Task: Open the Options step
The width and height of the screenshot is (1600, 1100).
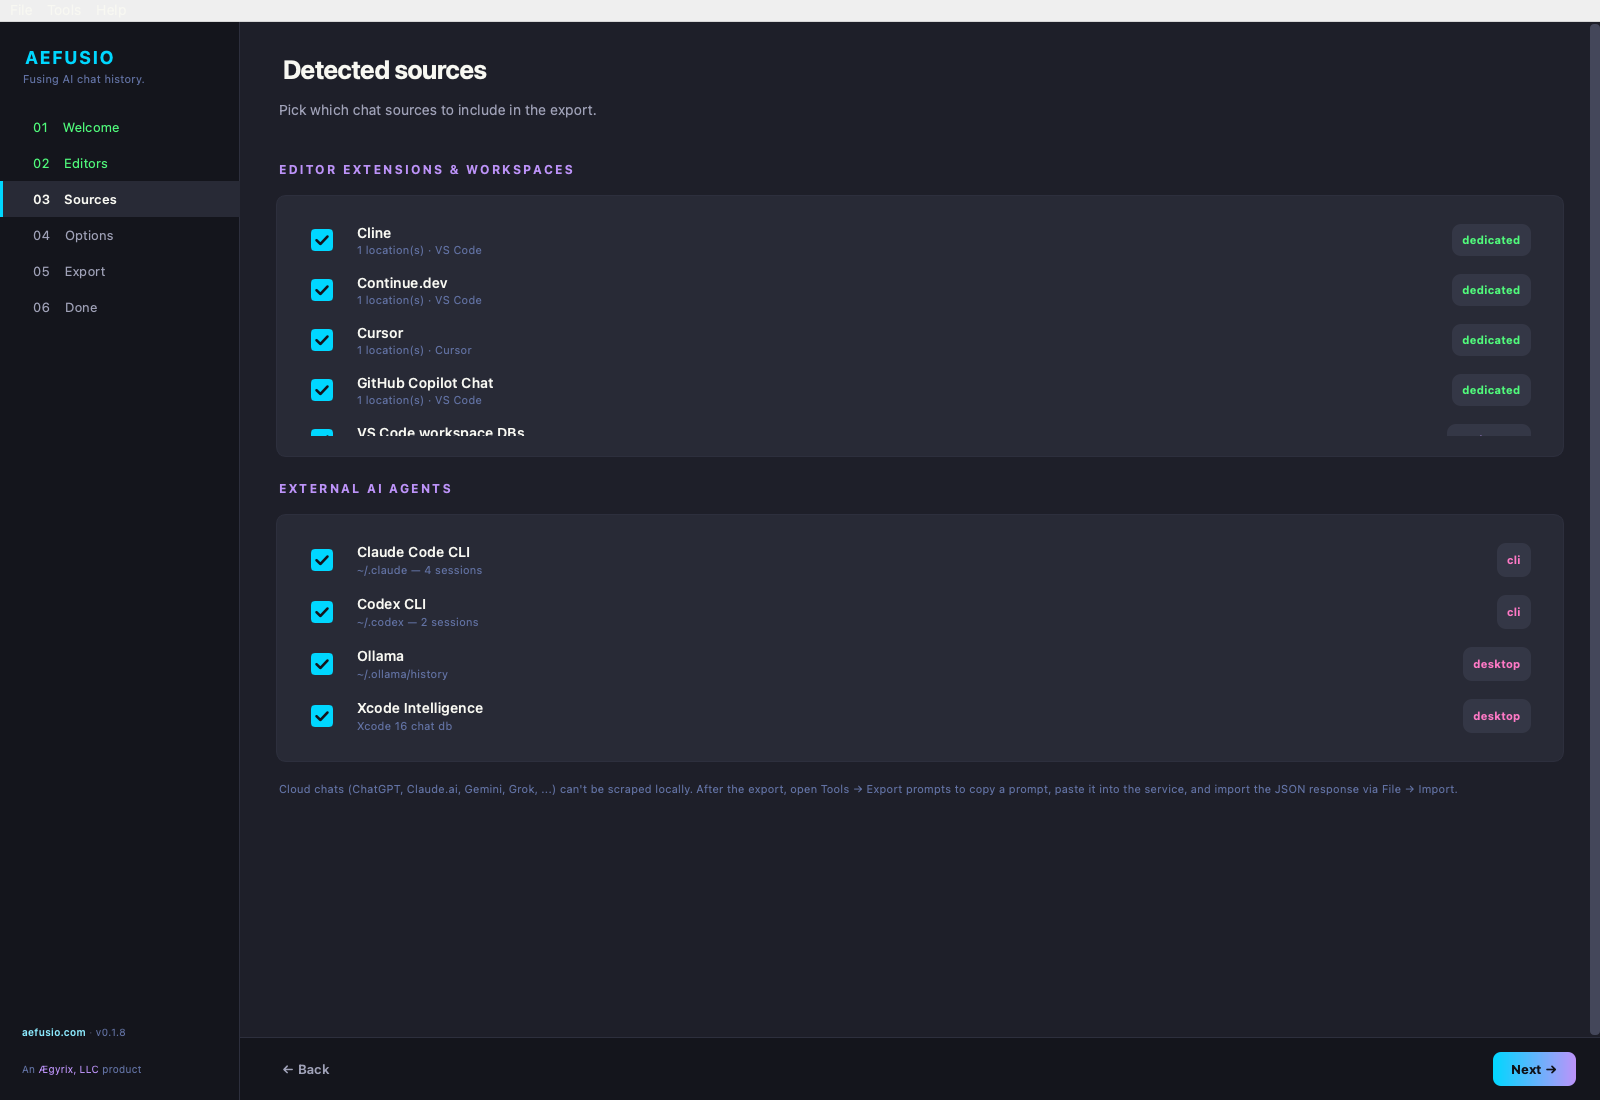Action: [89, 235]
